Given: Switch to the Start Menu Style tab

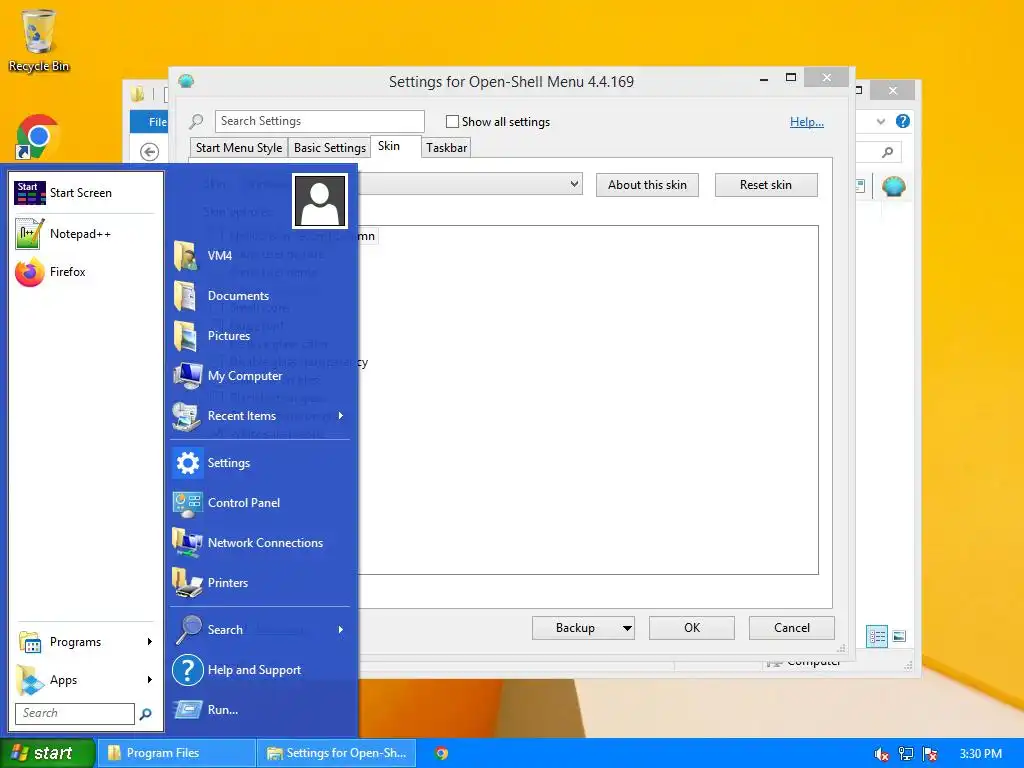Looking at the screenshot, I should 238,148.
